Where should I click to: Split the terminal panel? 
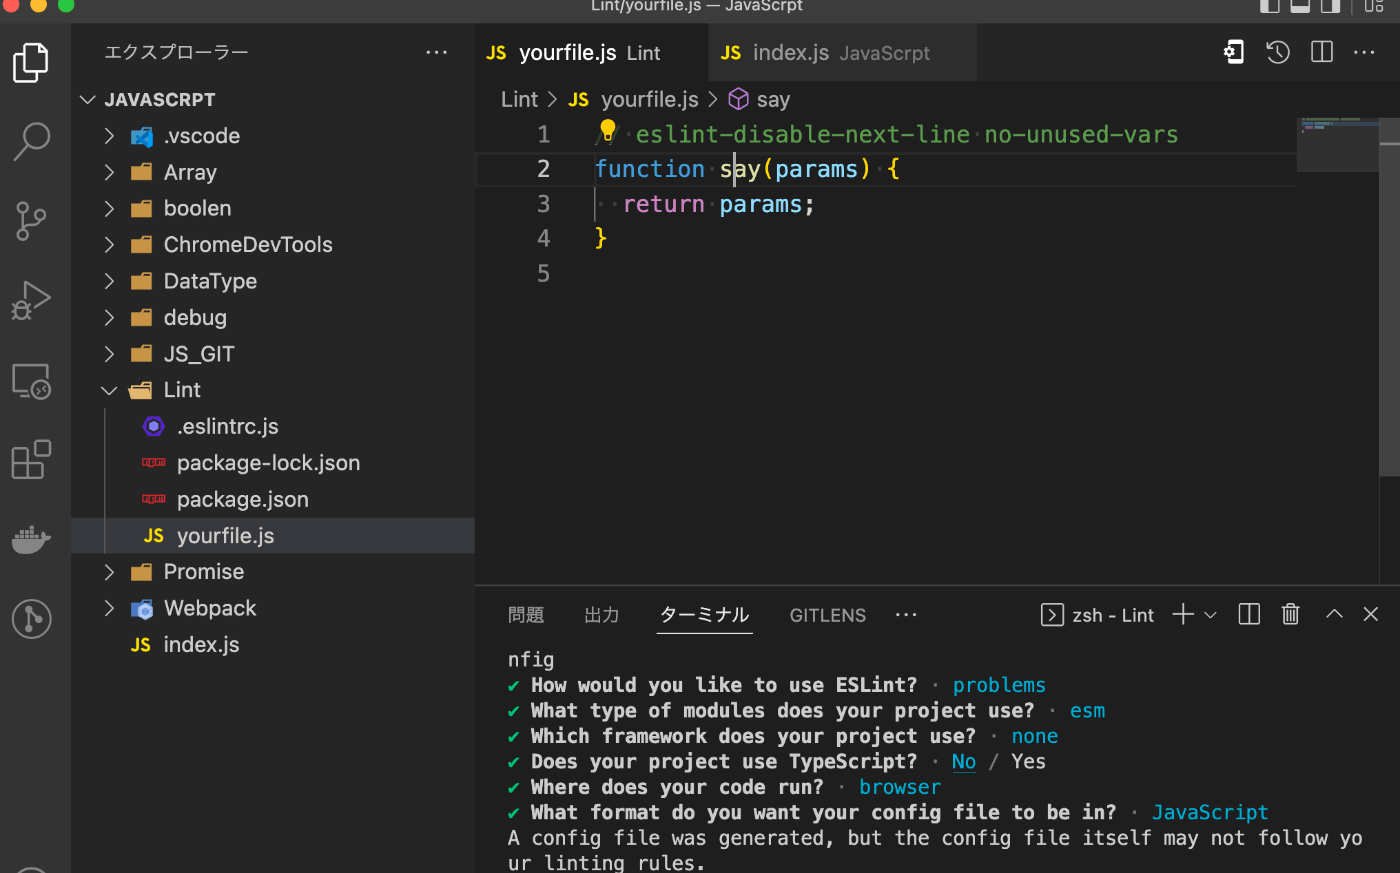[1249, 614]
